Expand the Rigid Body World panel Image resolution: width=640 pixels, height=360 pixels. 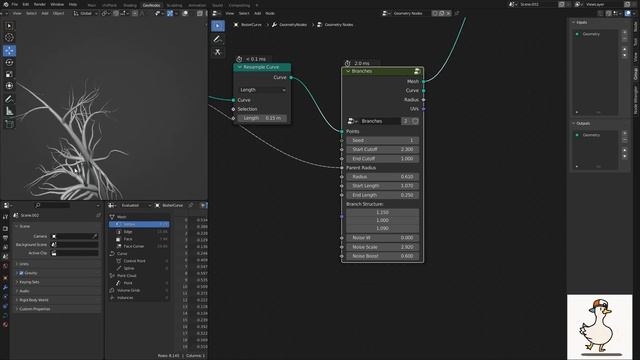[x=58, y=300]
